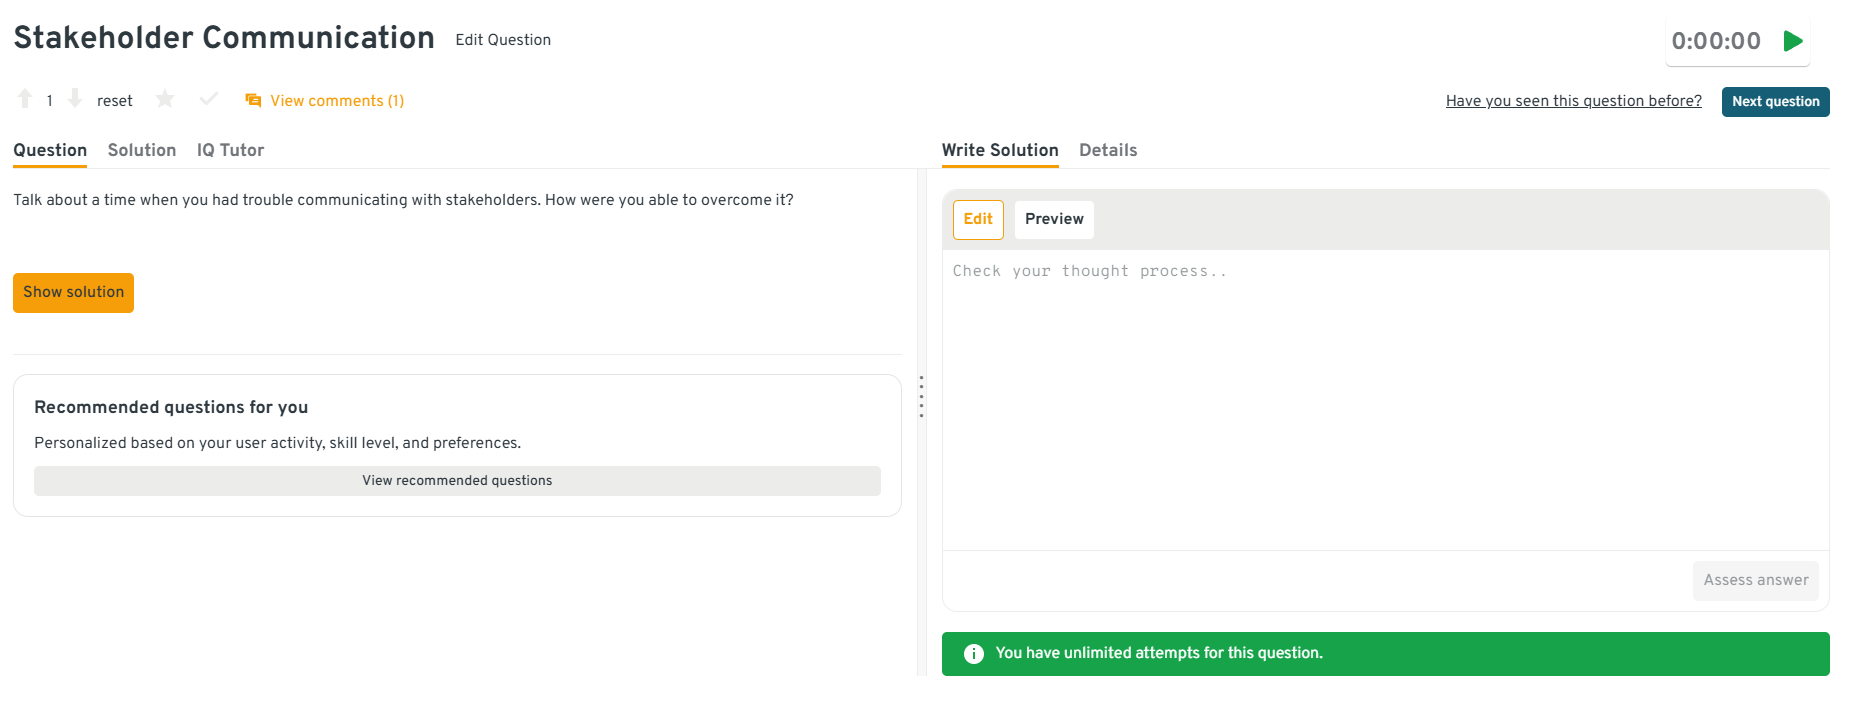
Task: Mark the question complete with the checkmark
Action: coord(209,99)
